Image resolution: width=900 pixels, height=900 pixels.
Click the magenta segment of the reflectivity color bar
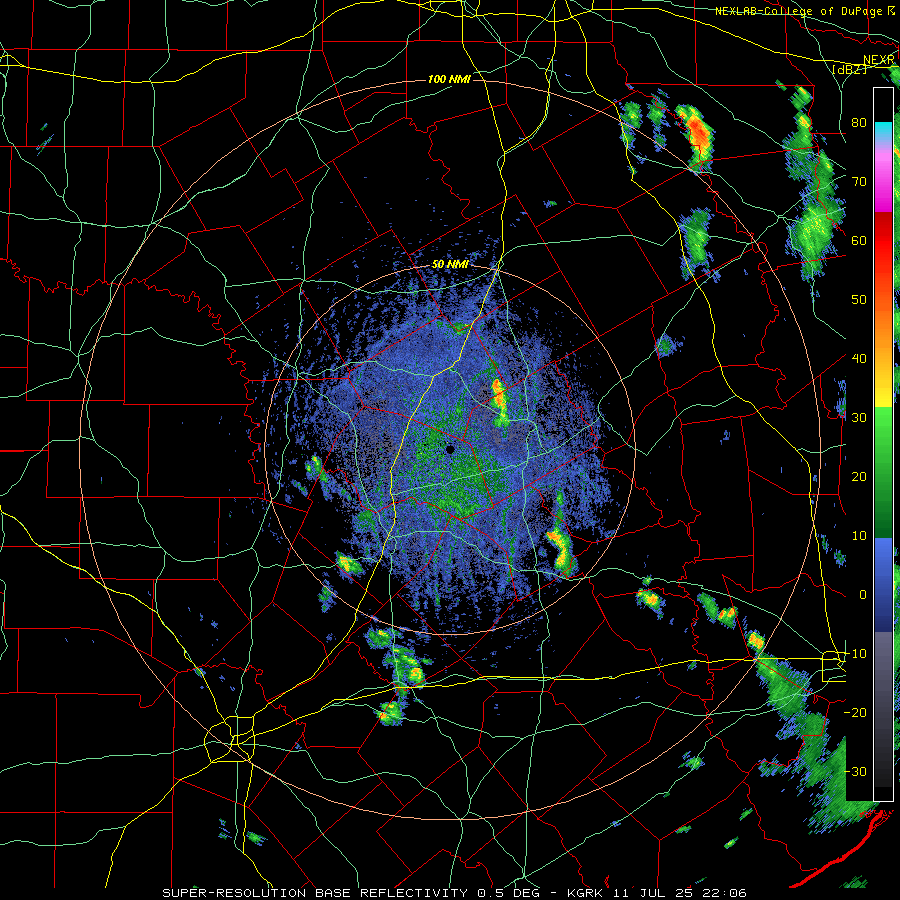883,184
